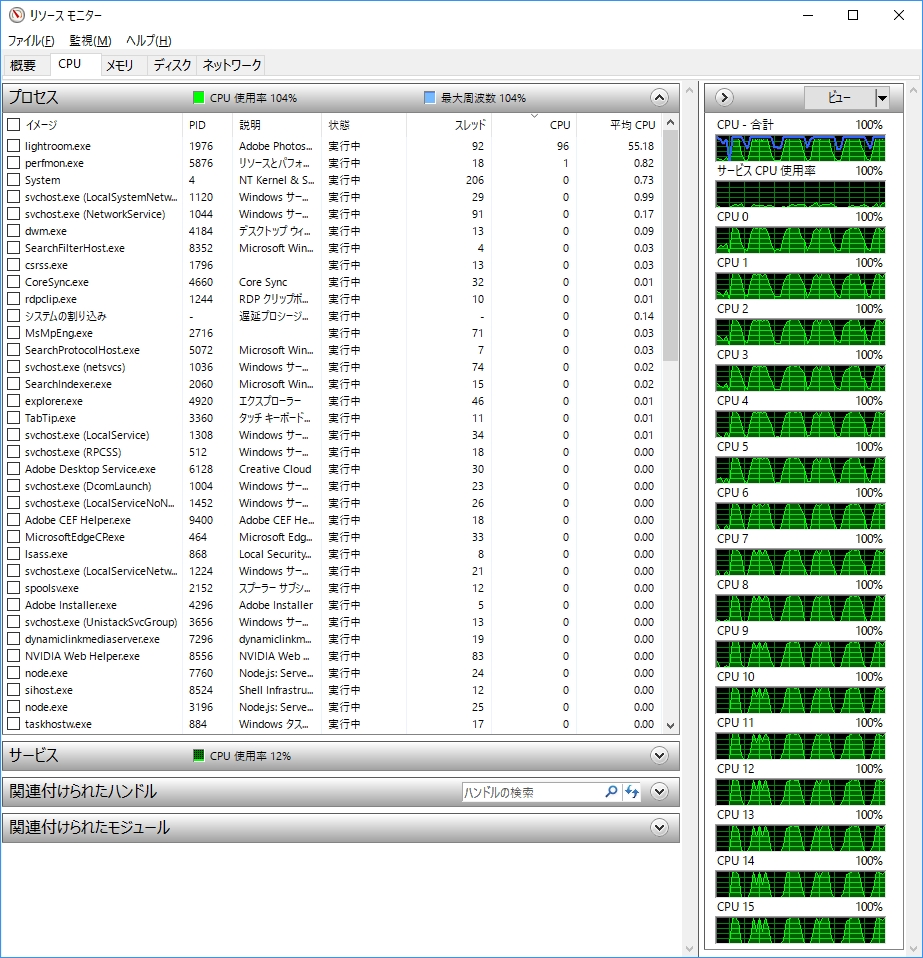The height and width of the screenshot is (958, 923).
Task: Select the rdpclip.exe row name
Action: (51, 299)
